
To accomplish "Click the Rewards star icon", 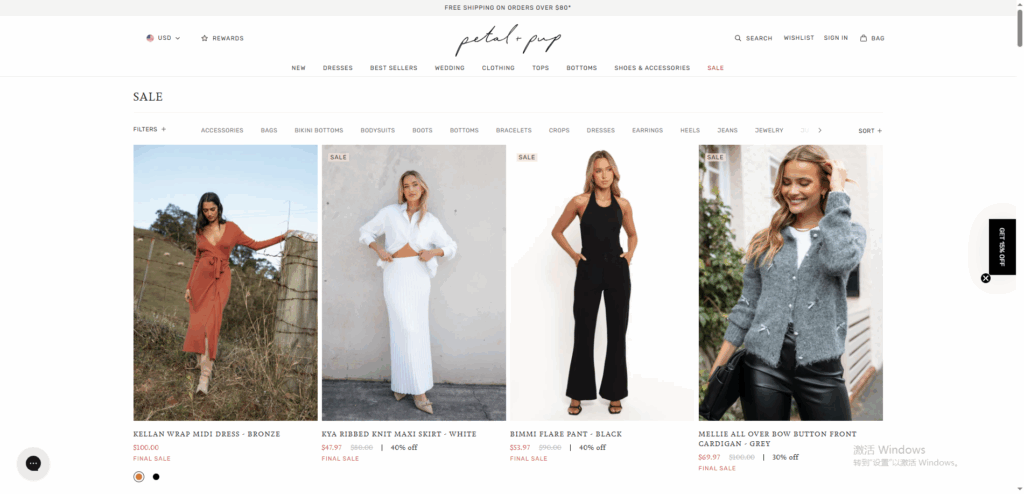I will 204,39.
